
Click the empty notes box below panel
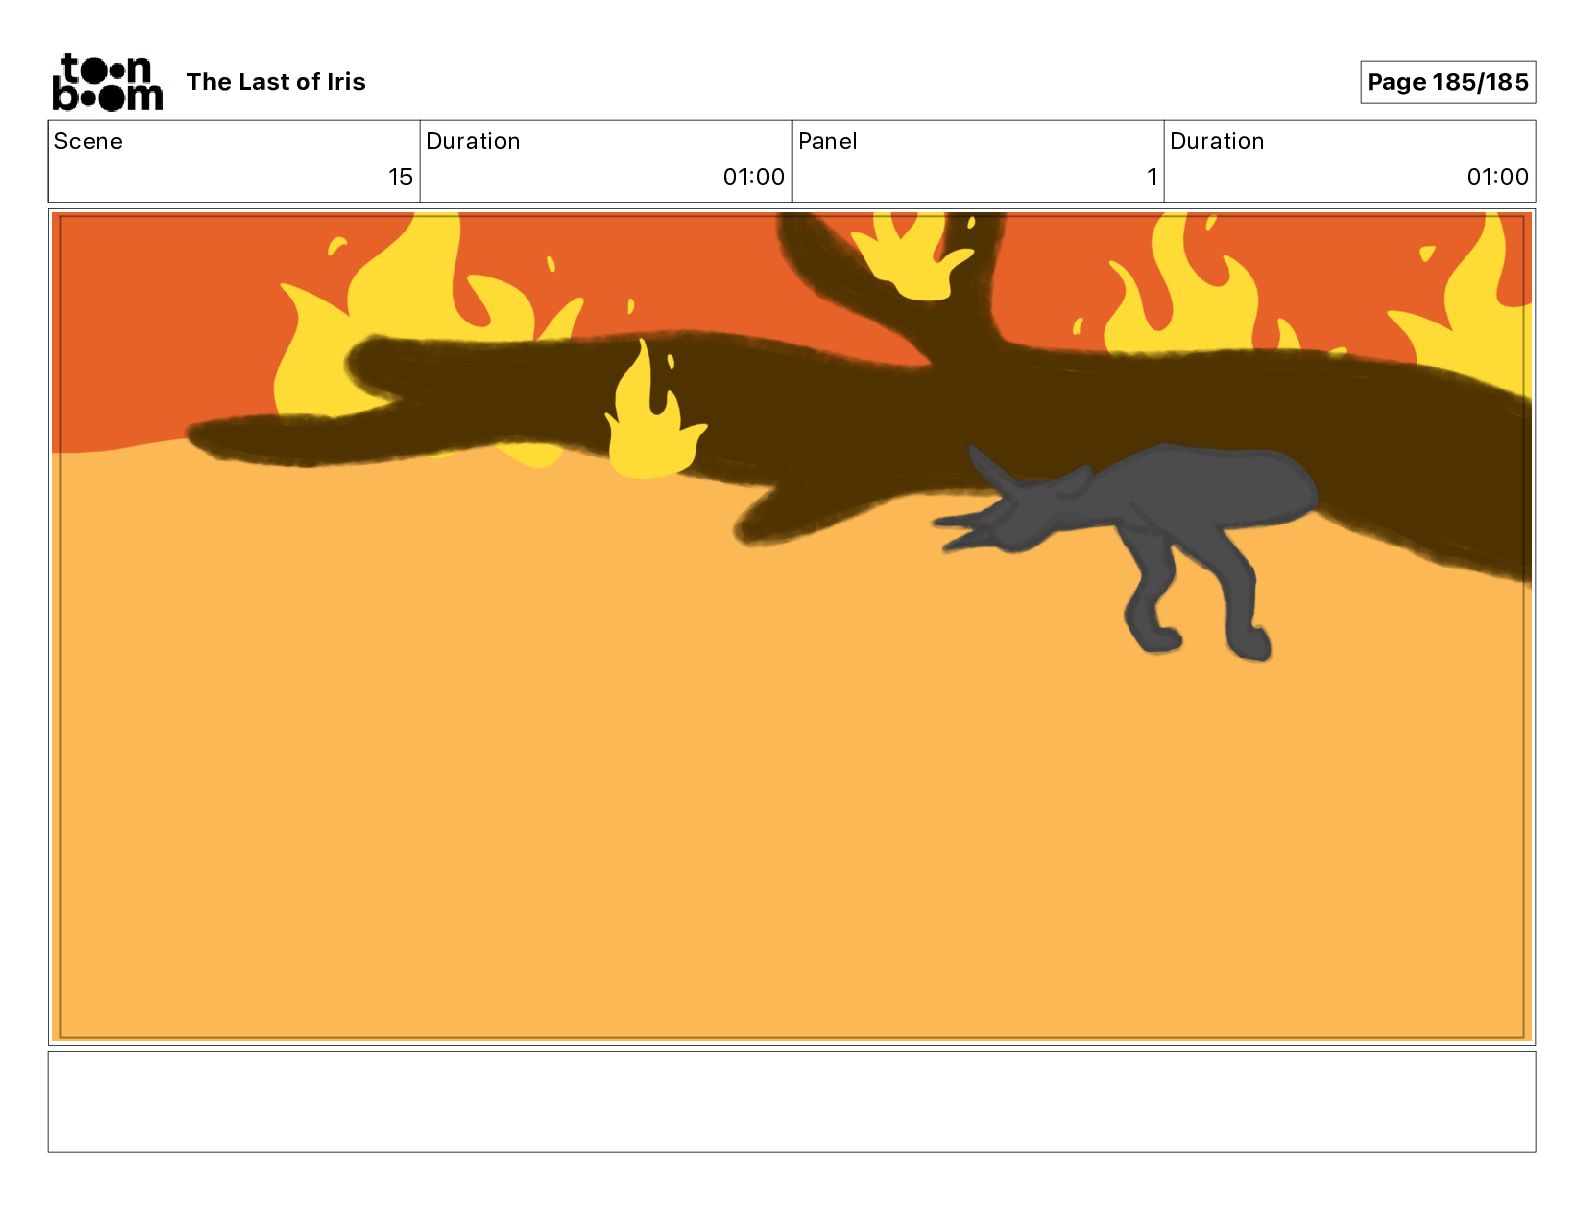pyautogui.click(x=792, y=1101)
